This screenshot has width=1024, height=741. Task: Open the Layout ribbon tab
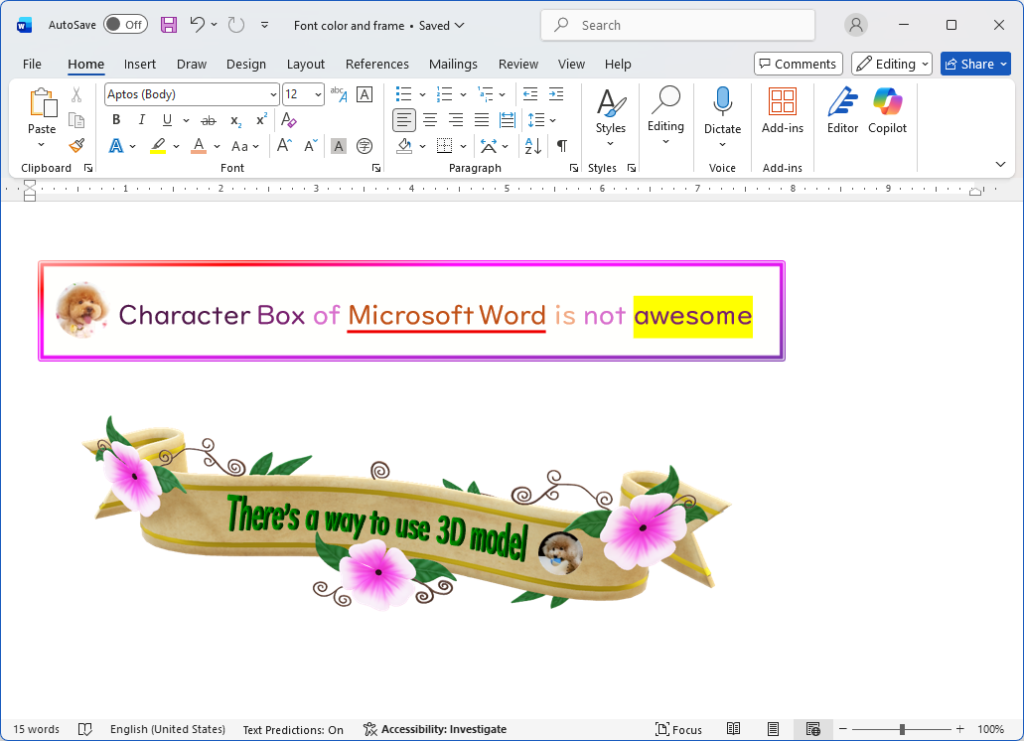305,64
